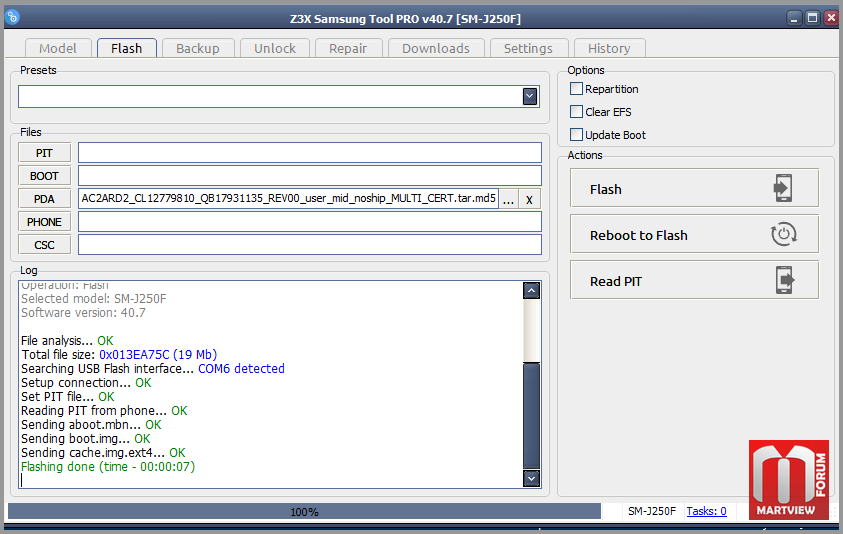The height and width of the screenshot is (534, 843).
Task: Click the PDA file button
Action: click(45, 199)
